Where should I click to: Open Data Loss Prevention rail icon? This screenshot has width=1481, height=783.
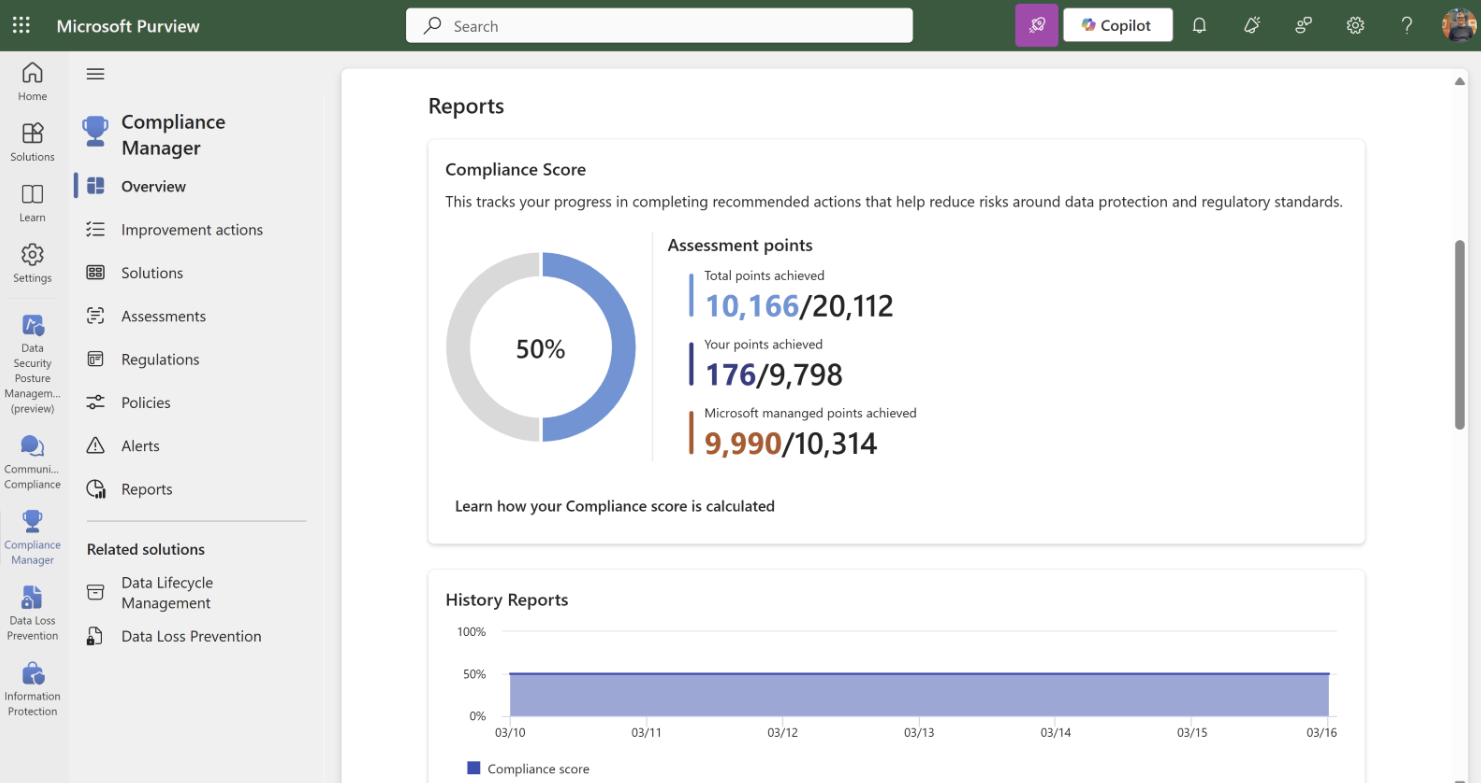32,597
